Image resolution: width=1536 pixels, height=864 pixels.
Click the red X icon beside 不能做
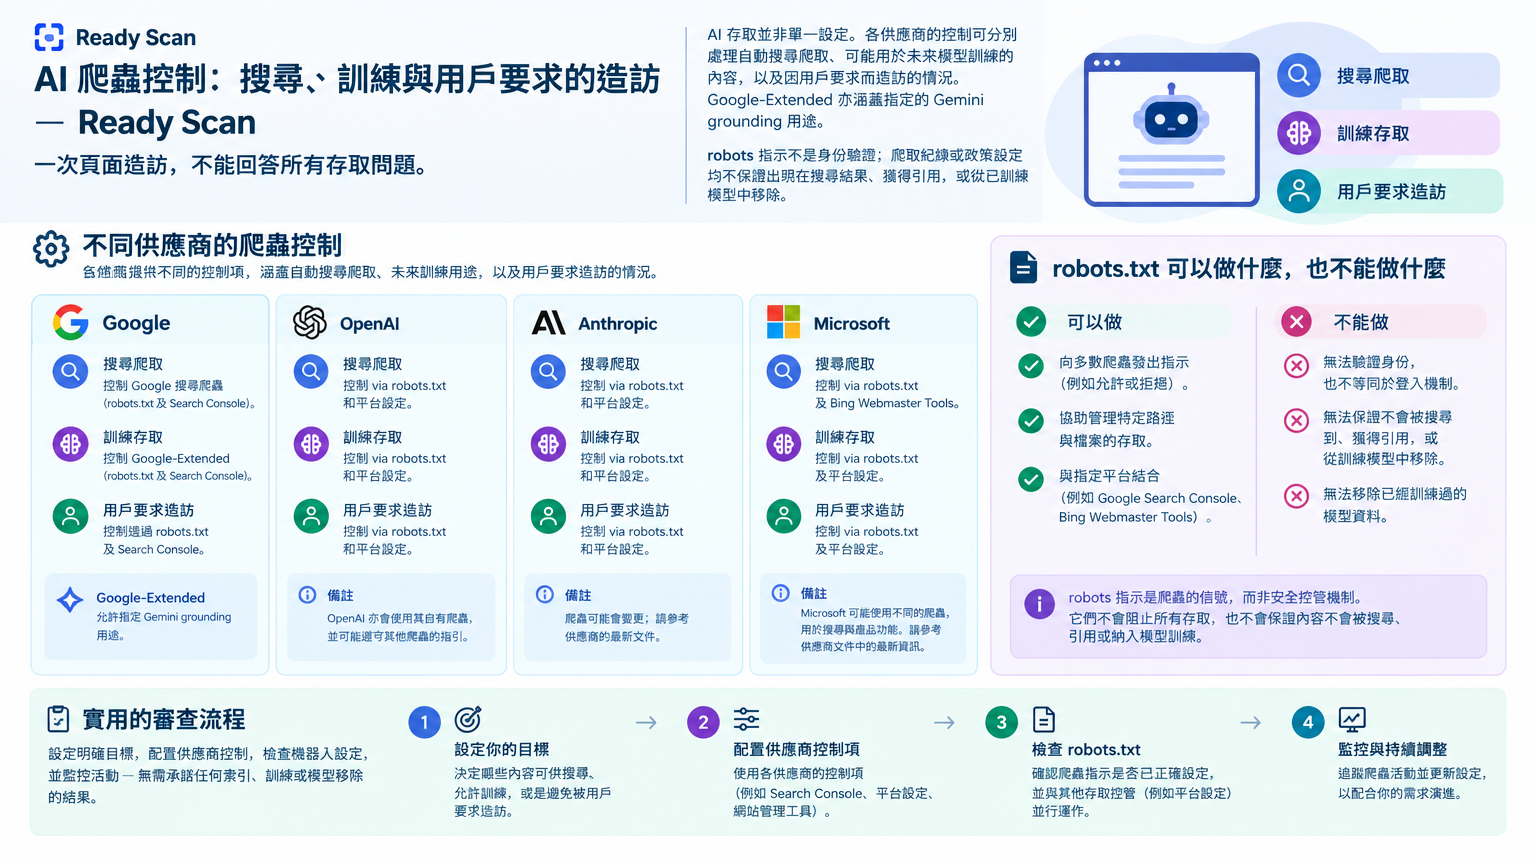1296,321
